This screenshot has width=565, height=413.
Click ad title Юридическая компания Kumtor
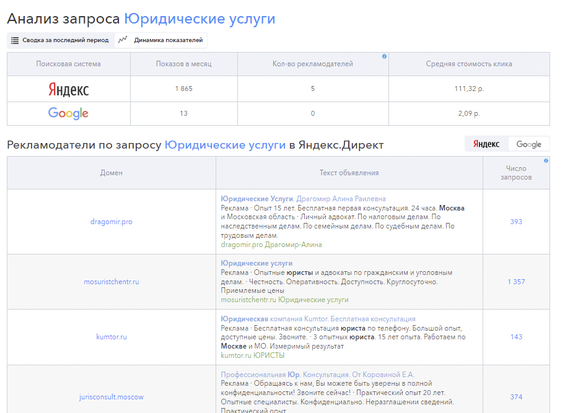(x=318, y=319)
